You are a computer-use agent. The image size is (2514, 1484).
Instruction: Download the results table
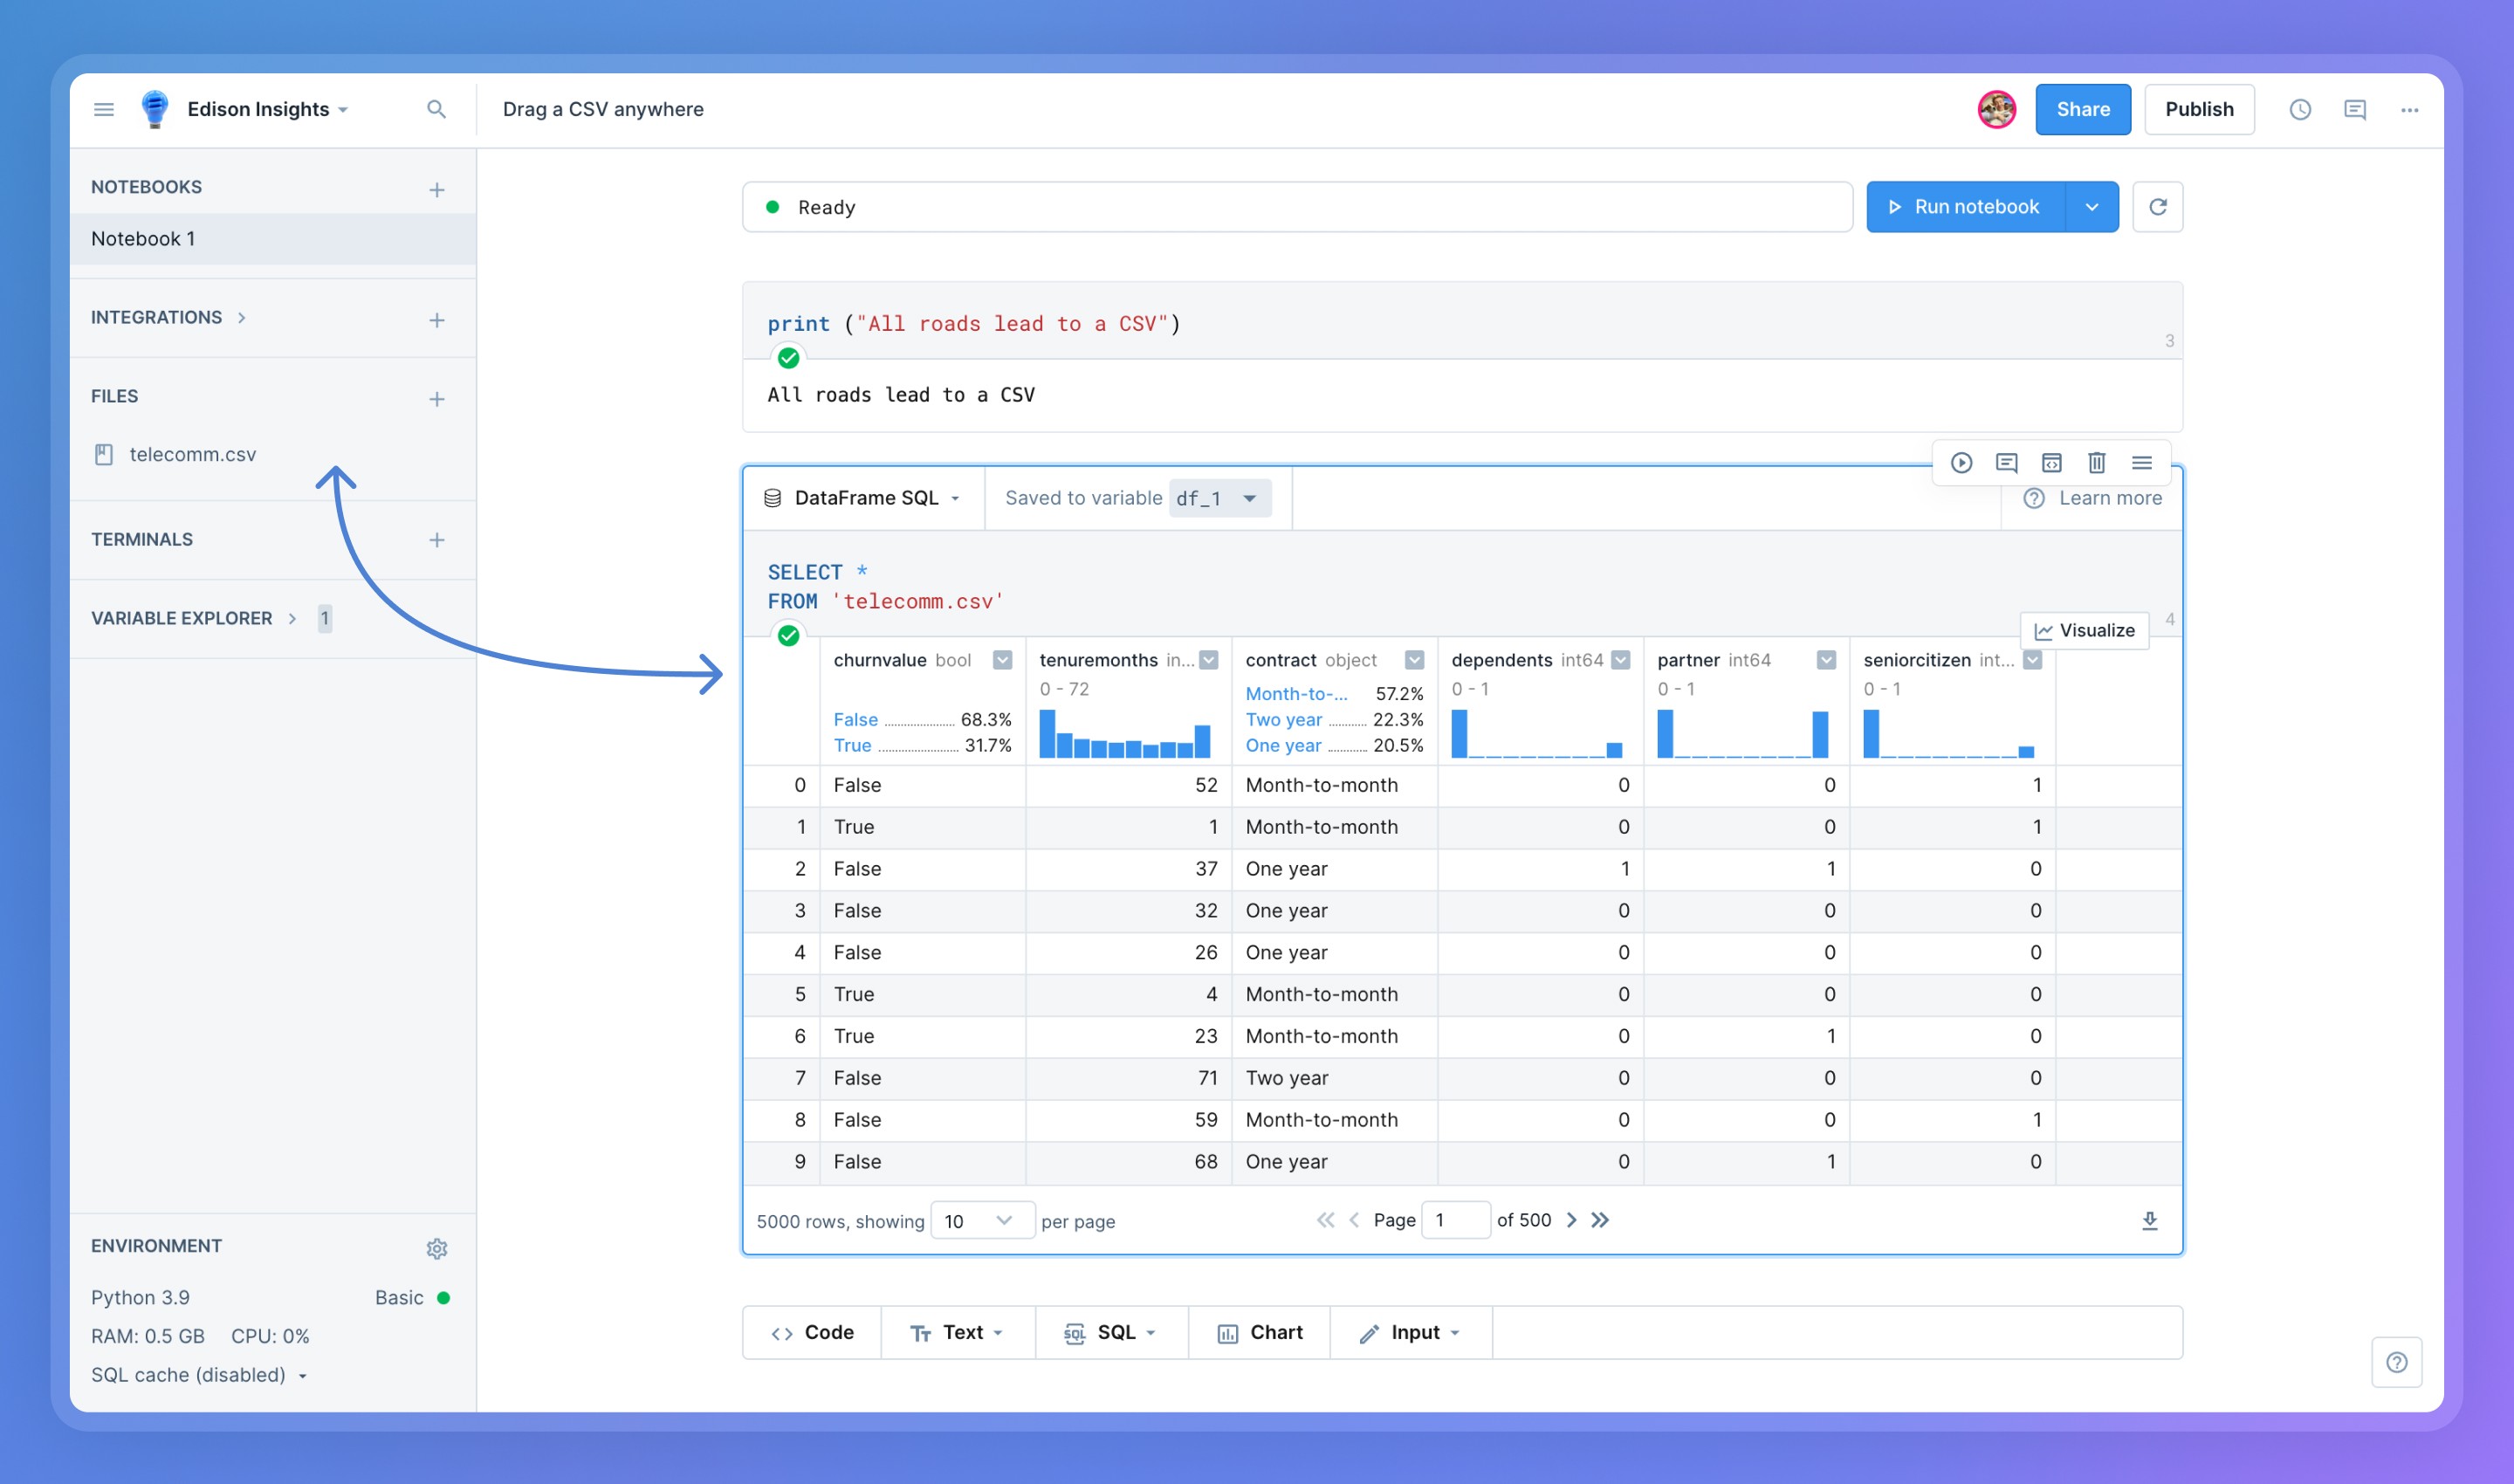(2150, 1220)
